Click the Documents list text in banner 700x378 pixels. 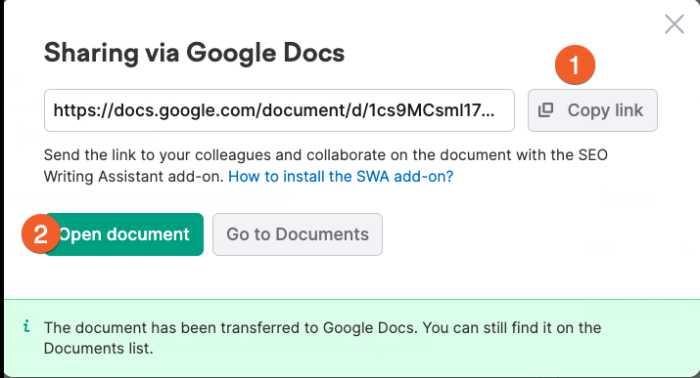point(98,348)
